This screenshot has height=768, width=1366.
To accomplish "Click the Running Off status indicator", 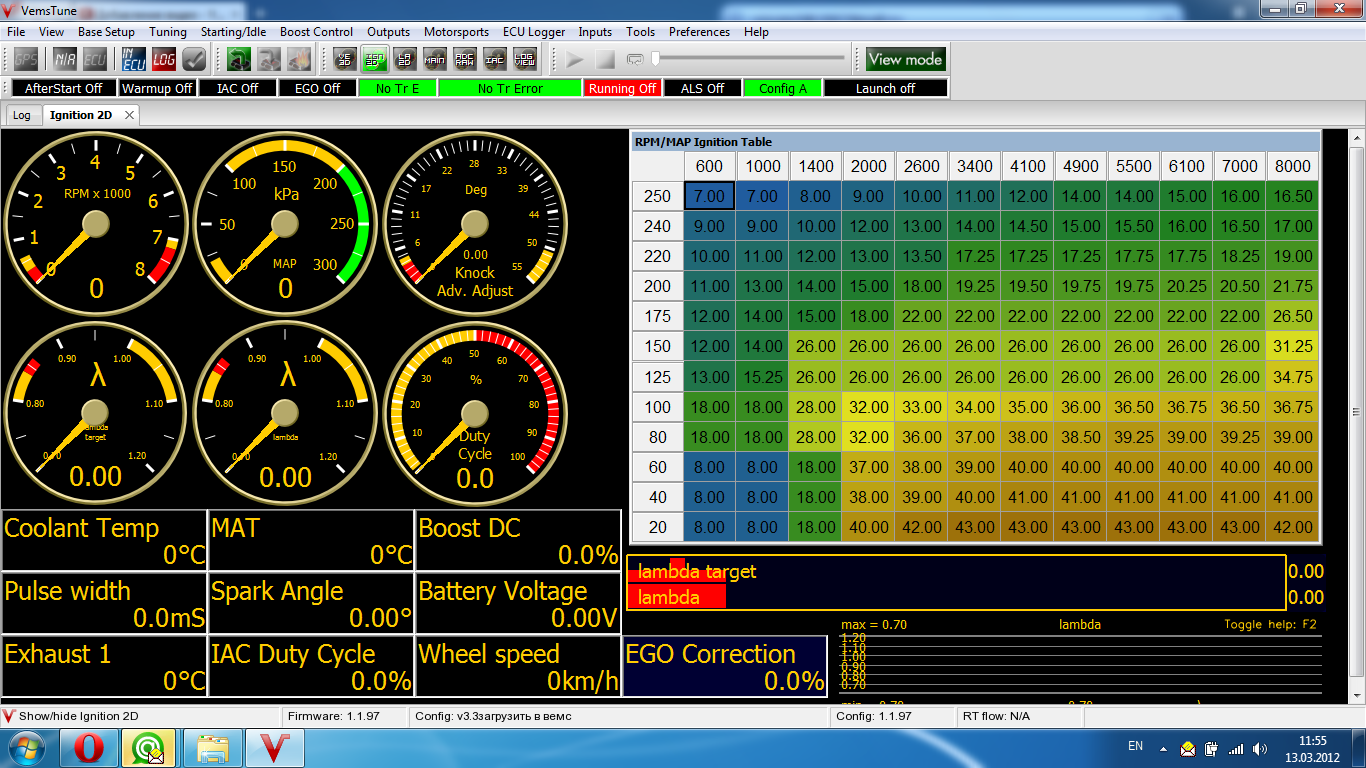I will click(x=622, y=88).
